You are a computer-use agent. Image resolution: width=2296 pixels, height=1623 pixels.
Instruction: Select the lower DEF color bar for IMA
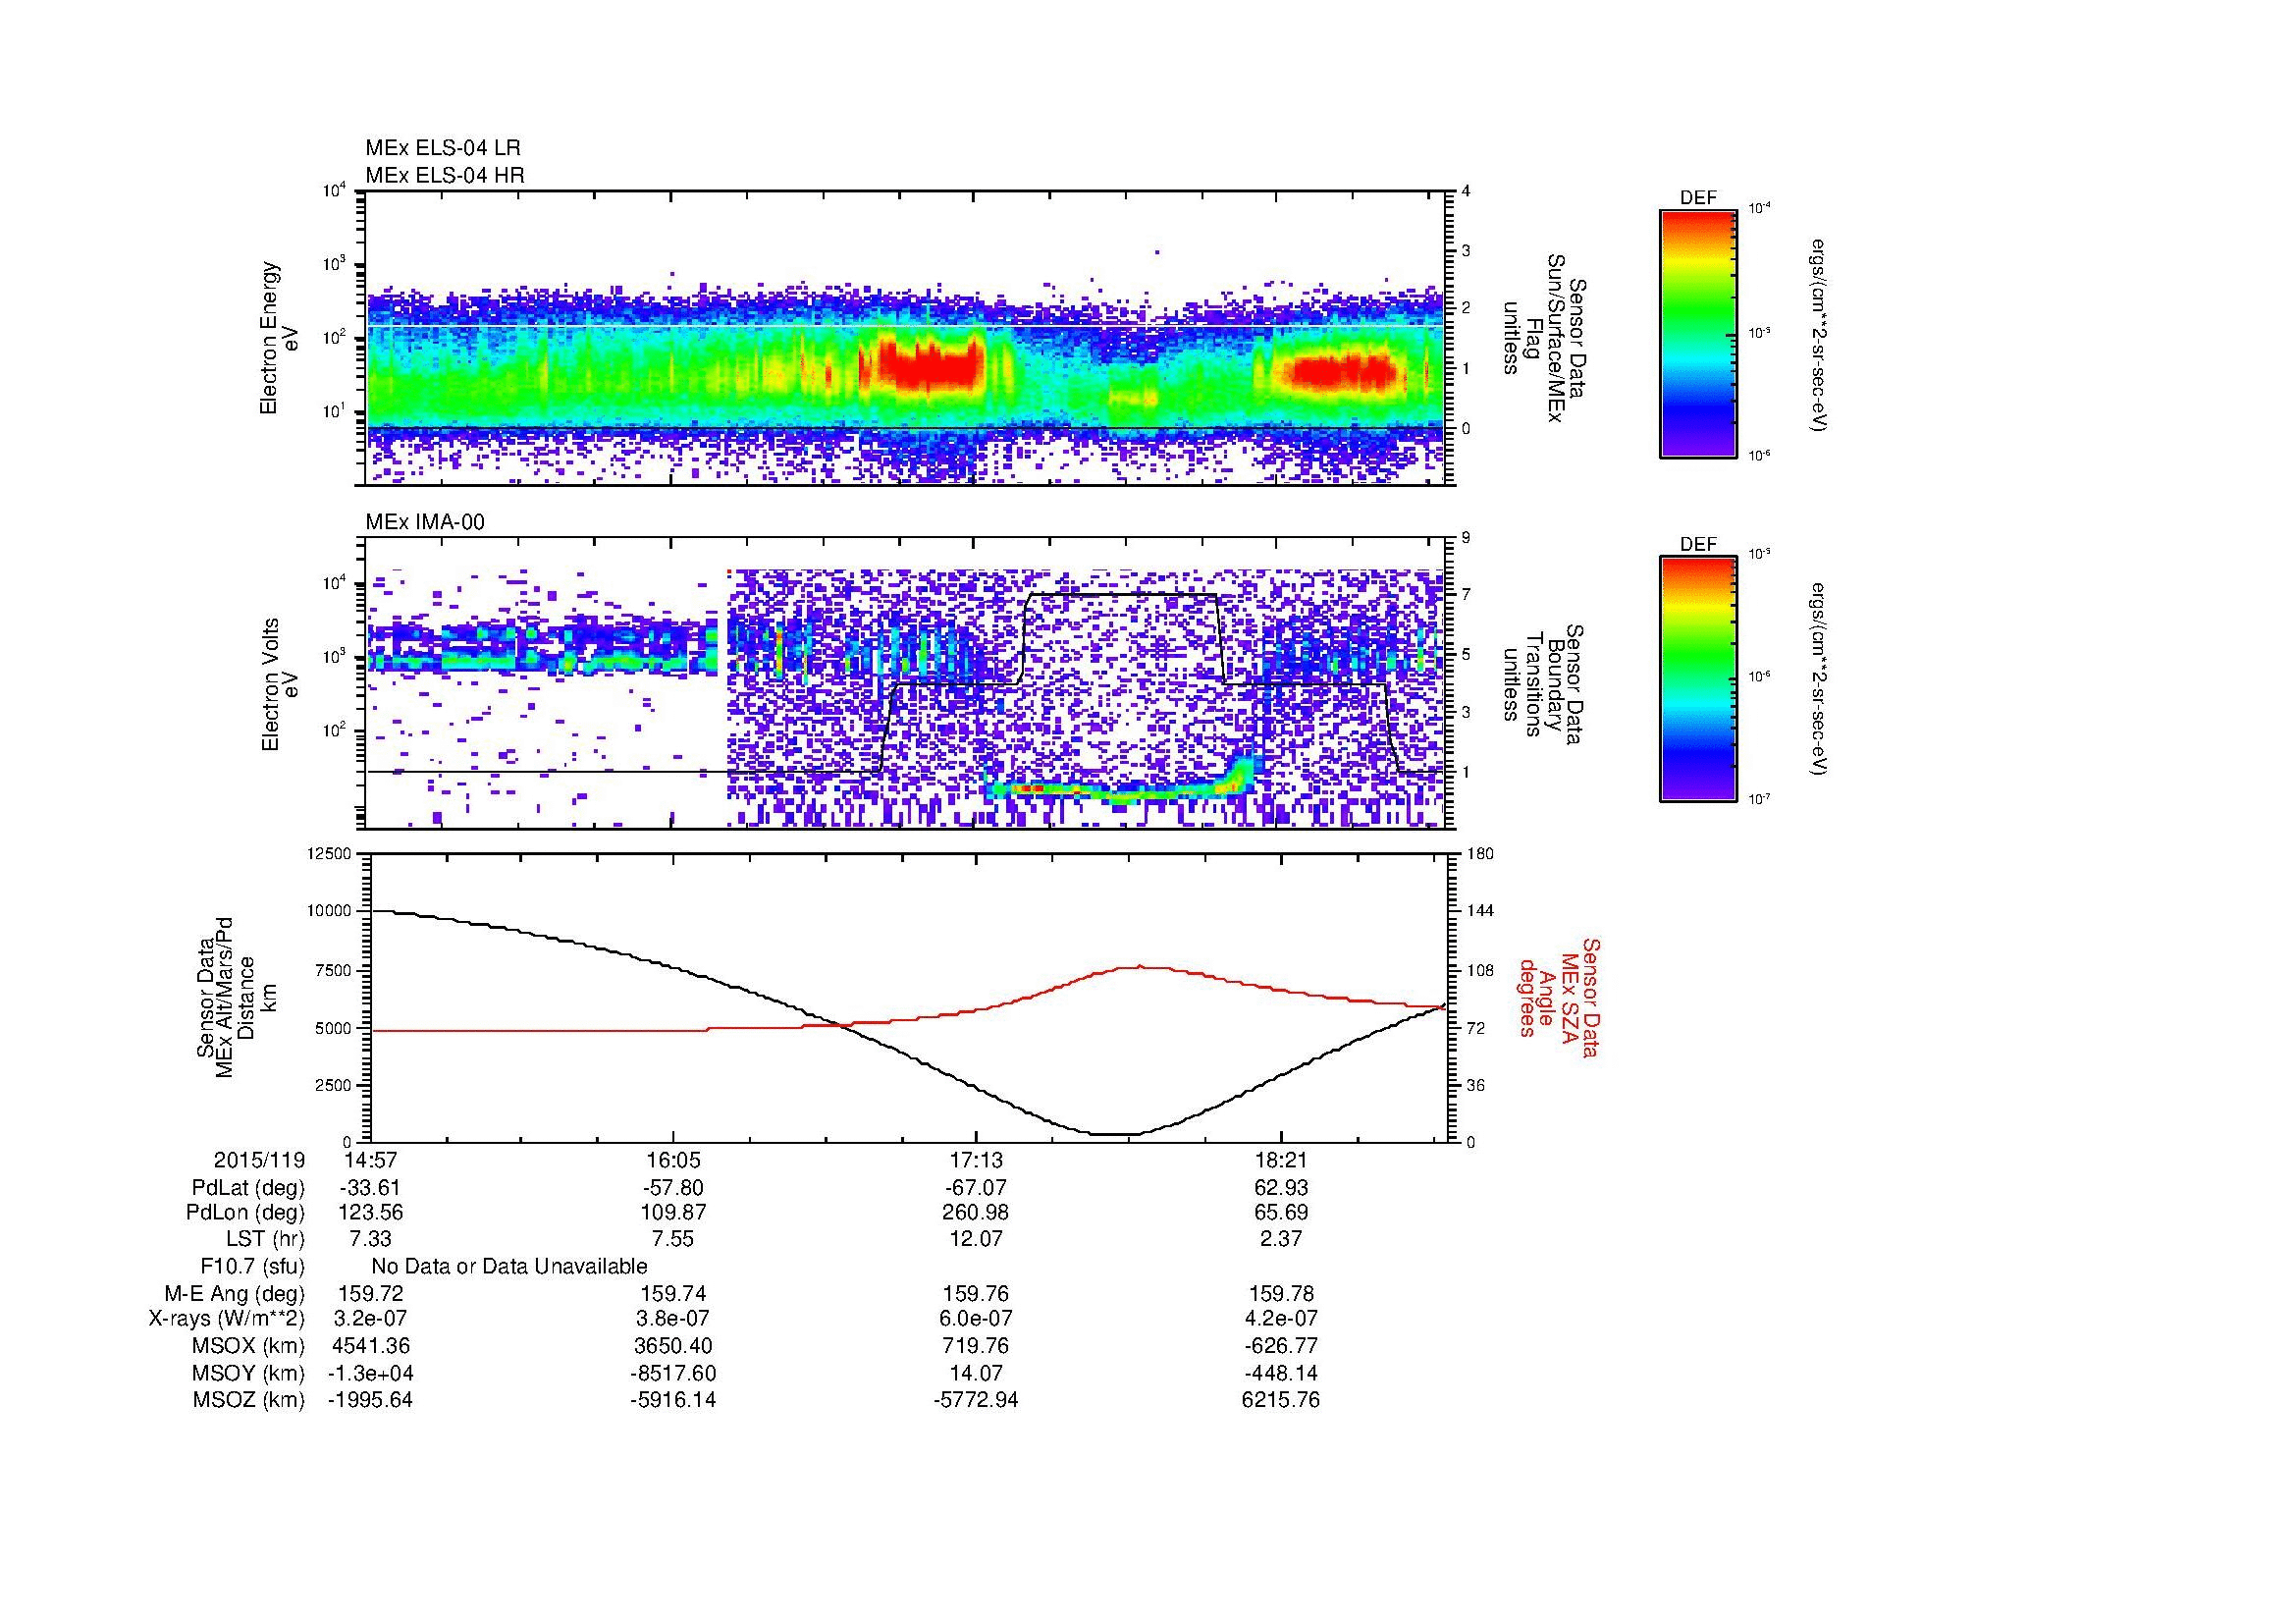(x=1698, y=679)
